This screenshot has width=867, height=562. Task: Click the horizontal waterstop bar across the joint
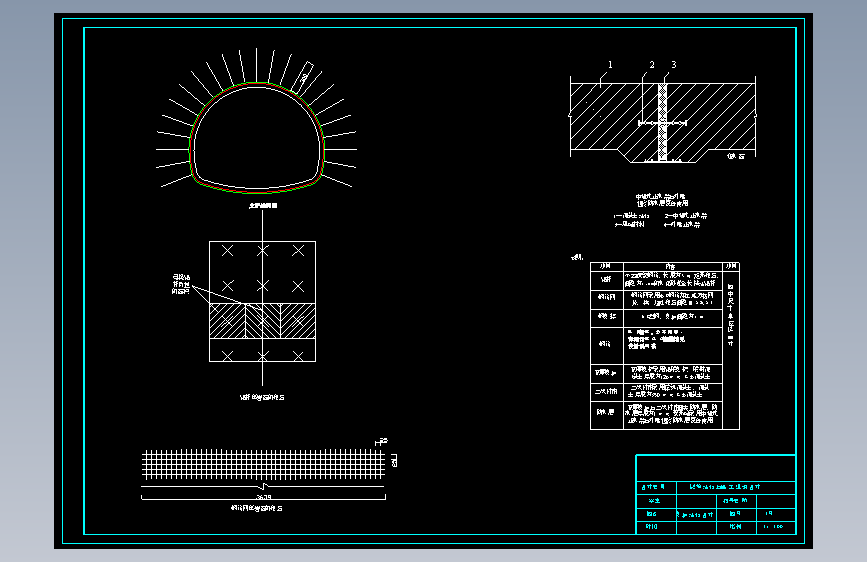(662, 123)
